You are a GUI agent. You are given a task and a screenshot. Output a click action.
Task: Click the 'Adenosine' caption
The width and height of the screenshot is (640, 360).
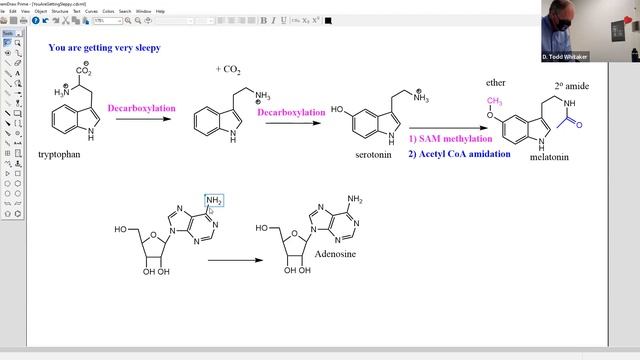point(335,254)
